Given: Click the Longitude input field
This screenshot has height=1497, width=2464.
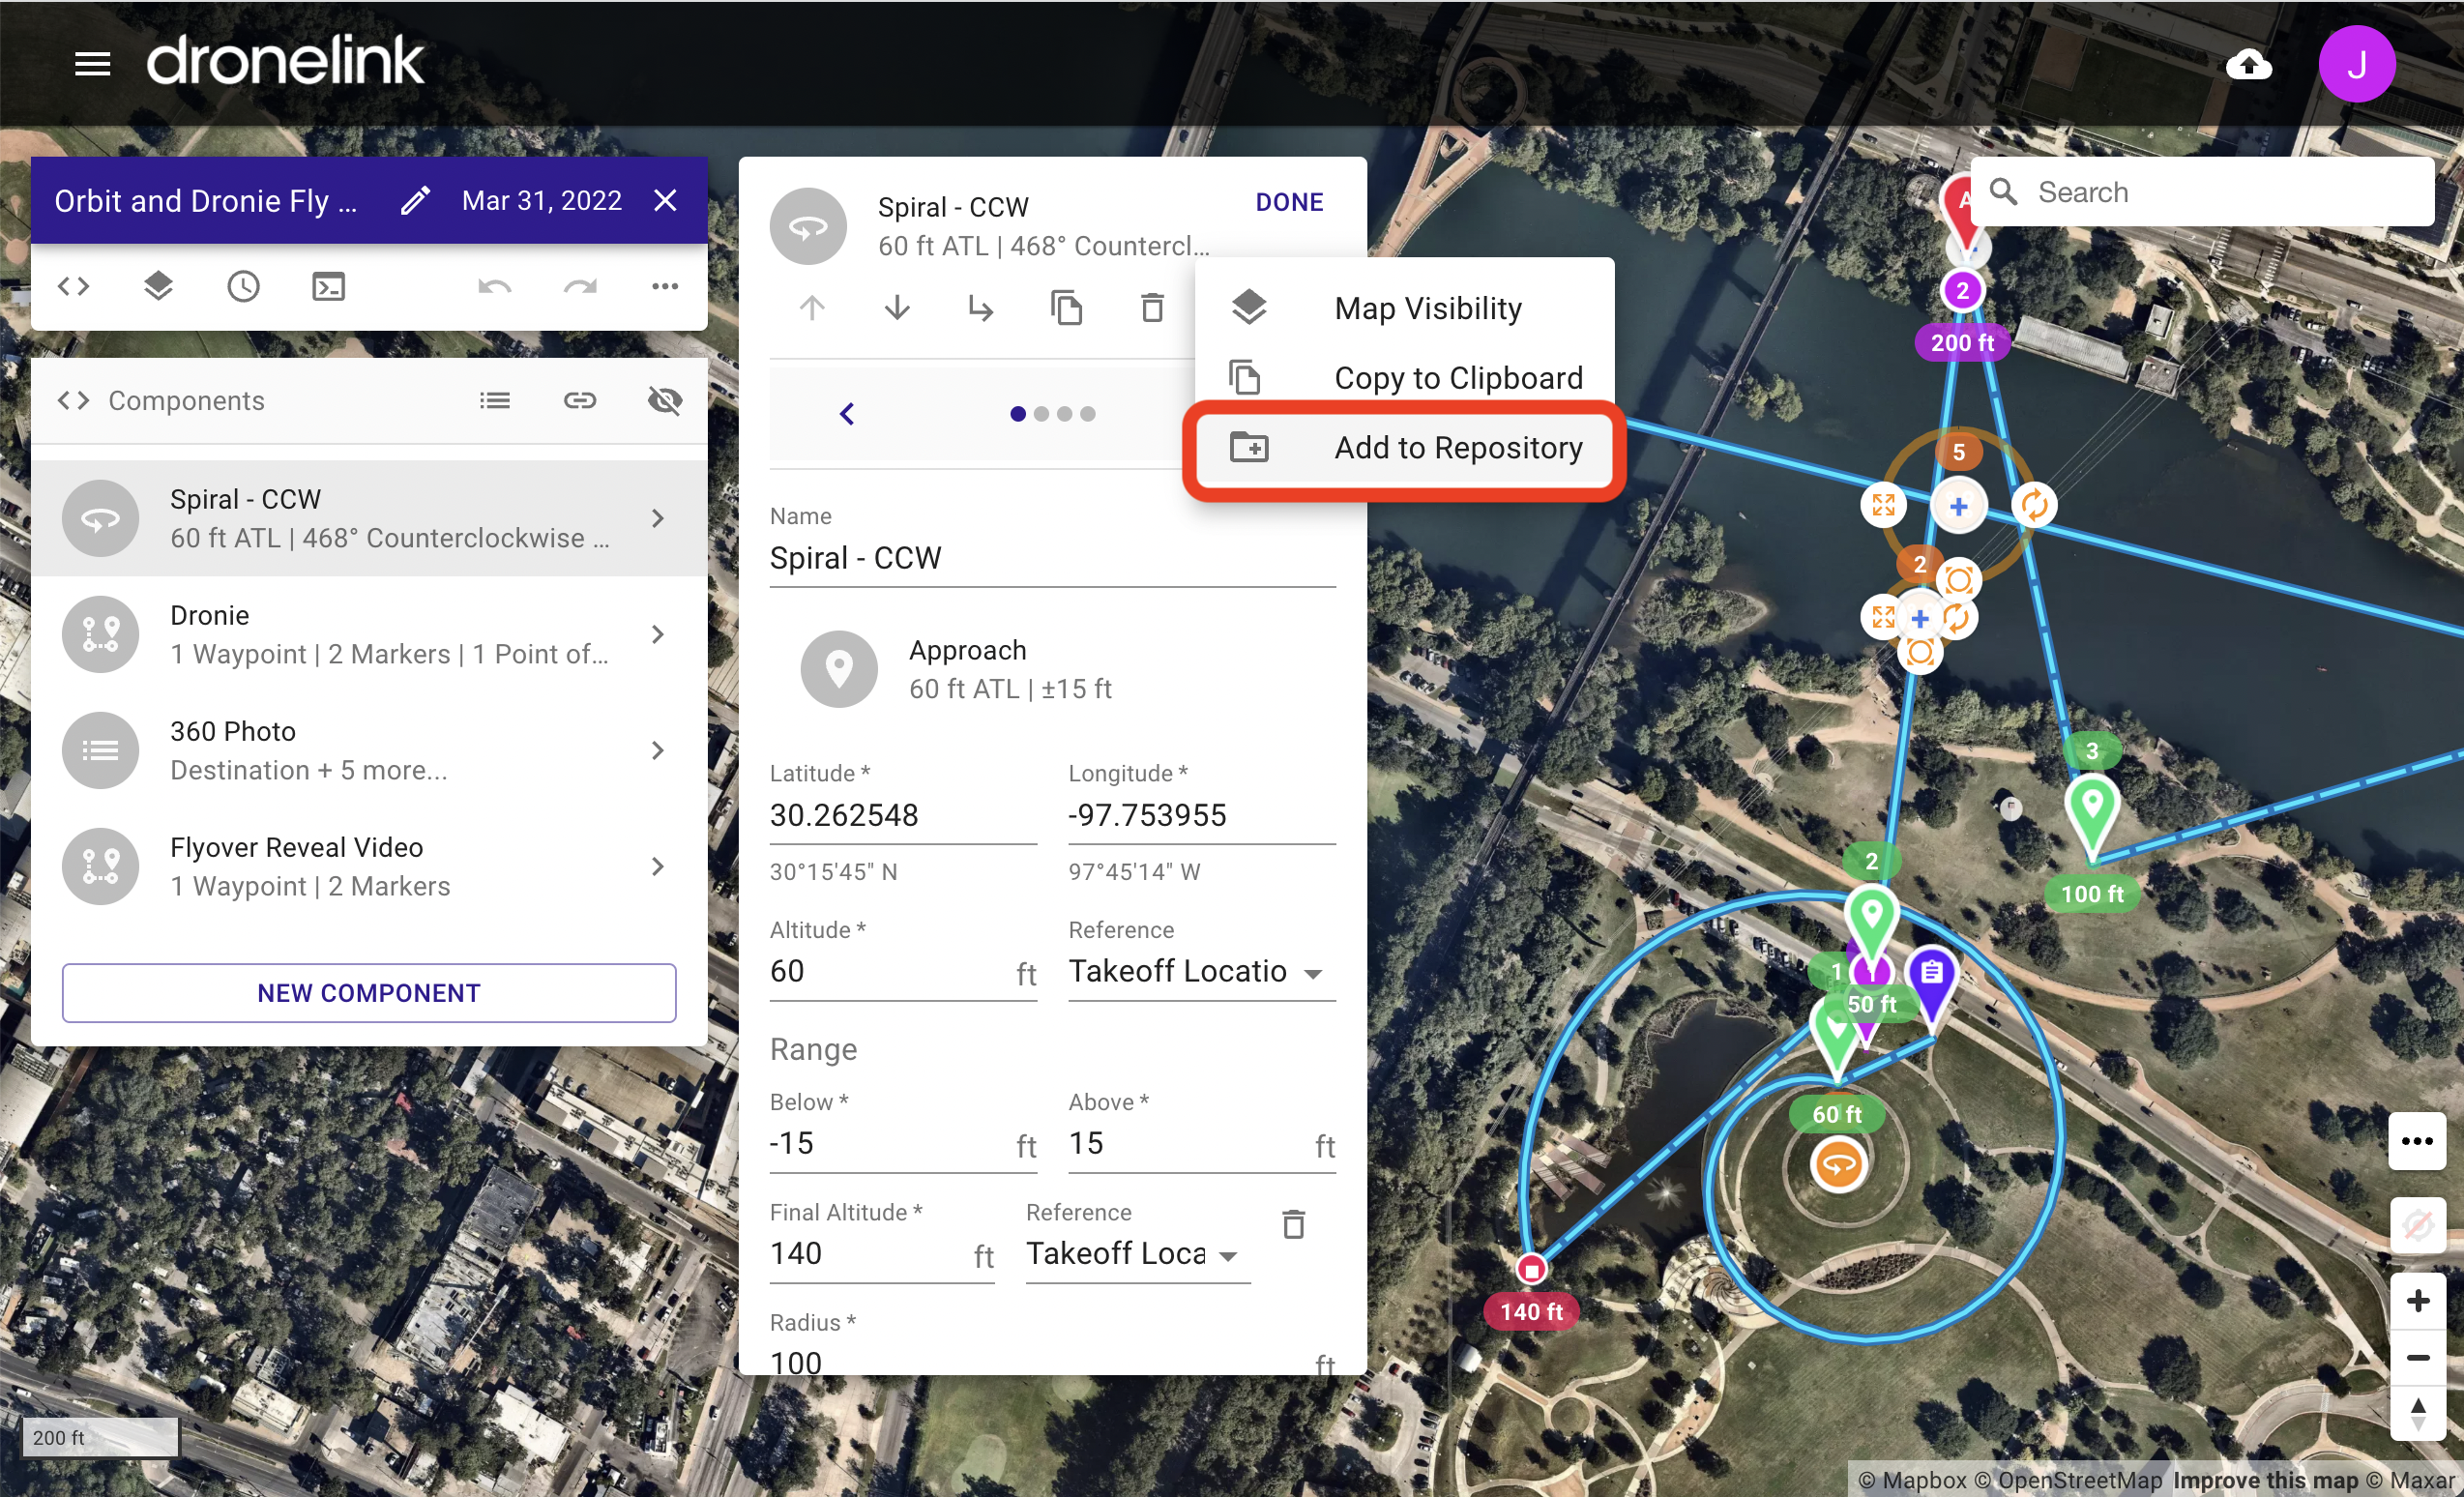Looking at the screenshot, I should (x=1202, y=816).
